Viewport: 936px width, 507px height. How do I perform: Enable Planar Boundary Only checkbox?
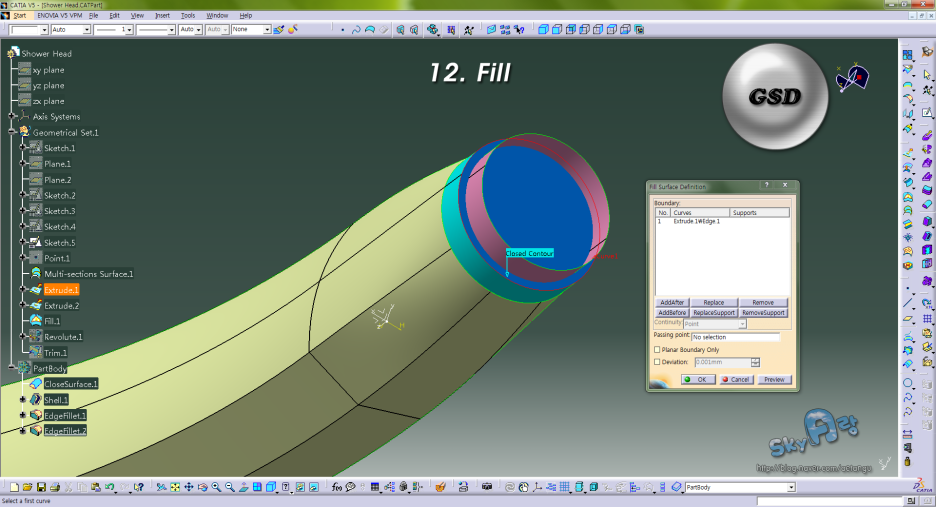click(x=657, y=350)
